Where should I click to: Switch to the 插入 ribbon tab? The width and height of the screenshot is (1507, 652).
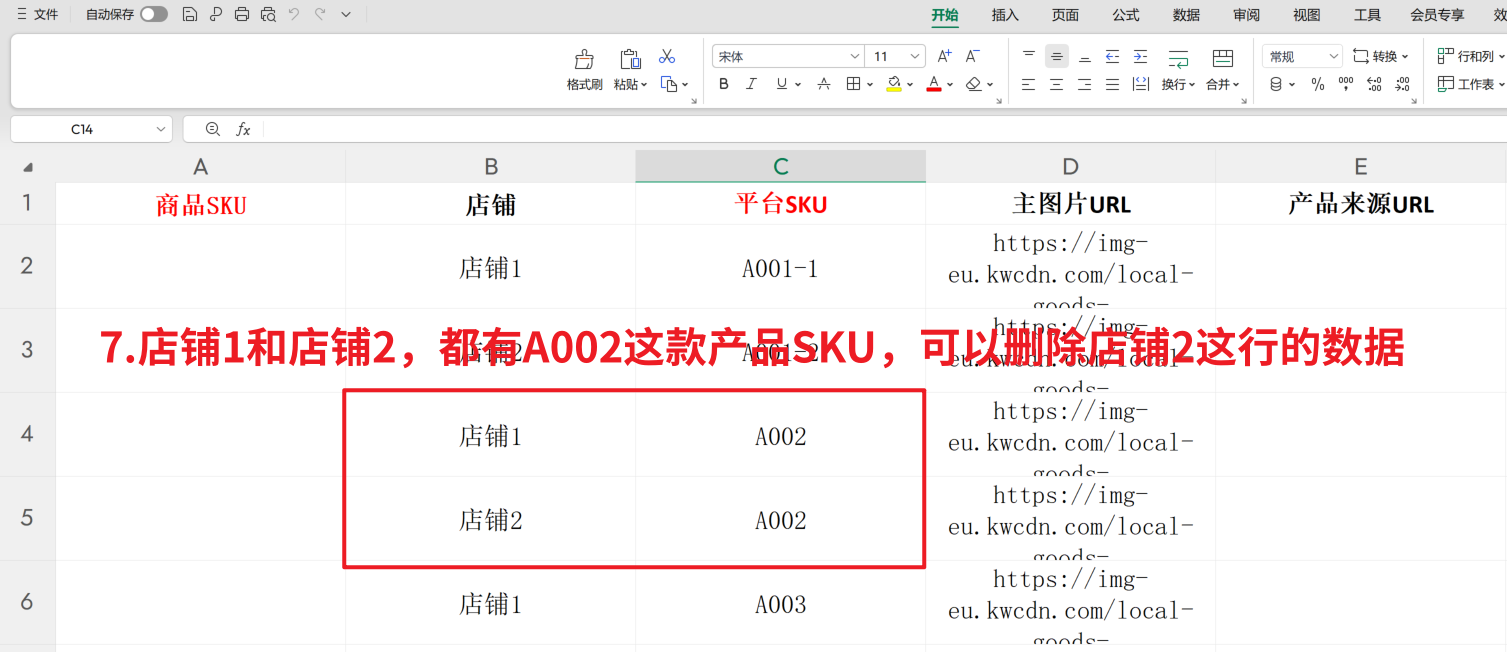pos(1005,15)
